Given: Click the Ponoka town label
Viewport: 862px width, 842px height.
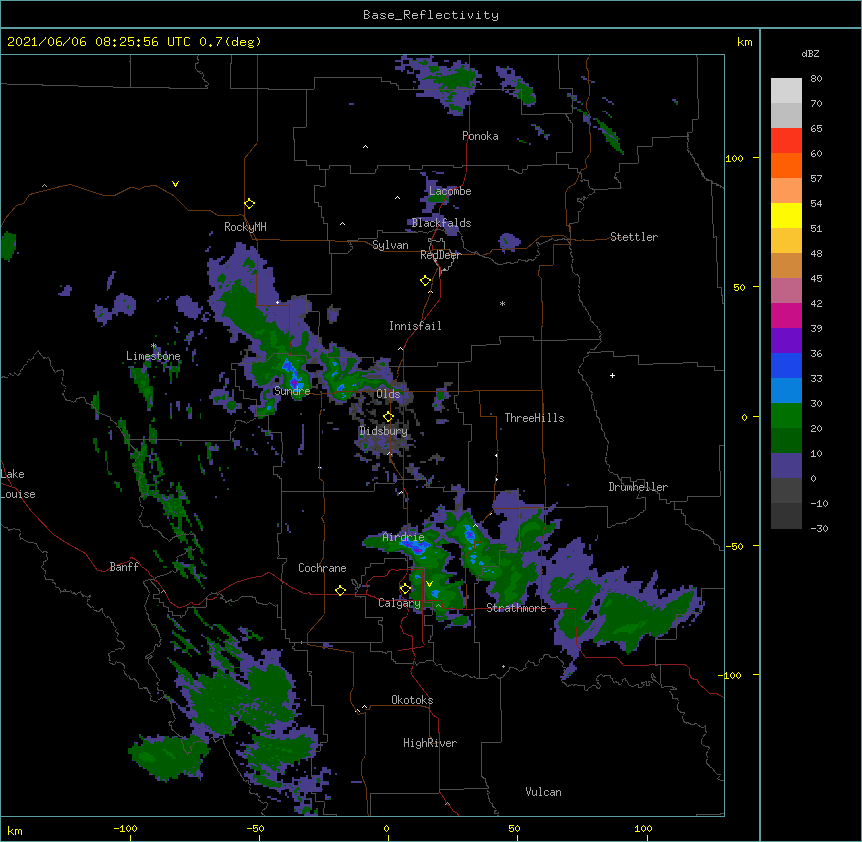Looking at the screenshot, I should click(480, 136).
